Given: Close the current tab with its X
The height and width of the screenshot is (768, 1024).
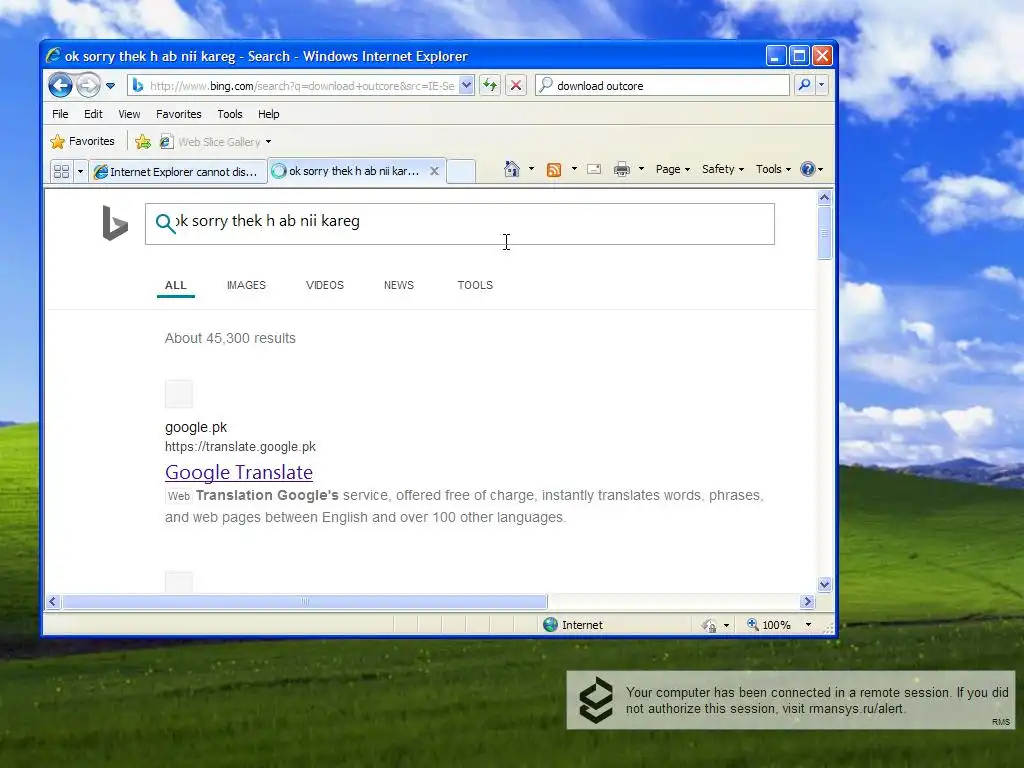Looking at the screenshot, I should click(434, 171).
